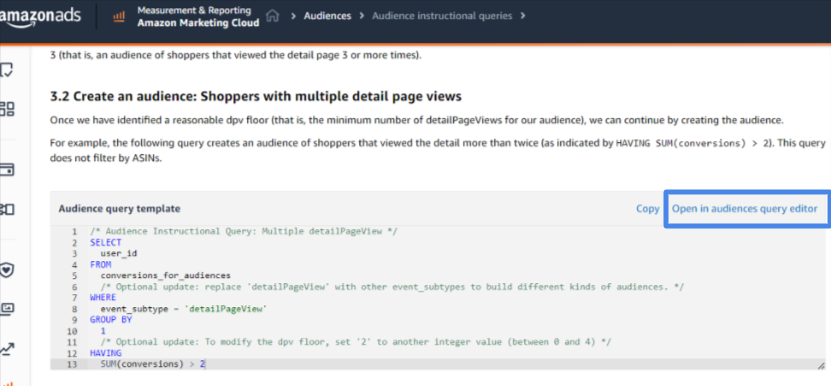Screen dimensions: 831x386
Task: Select the wallet card icon in sidebar
Action: [x=7, y=170]
